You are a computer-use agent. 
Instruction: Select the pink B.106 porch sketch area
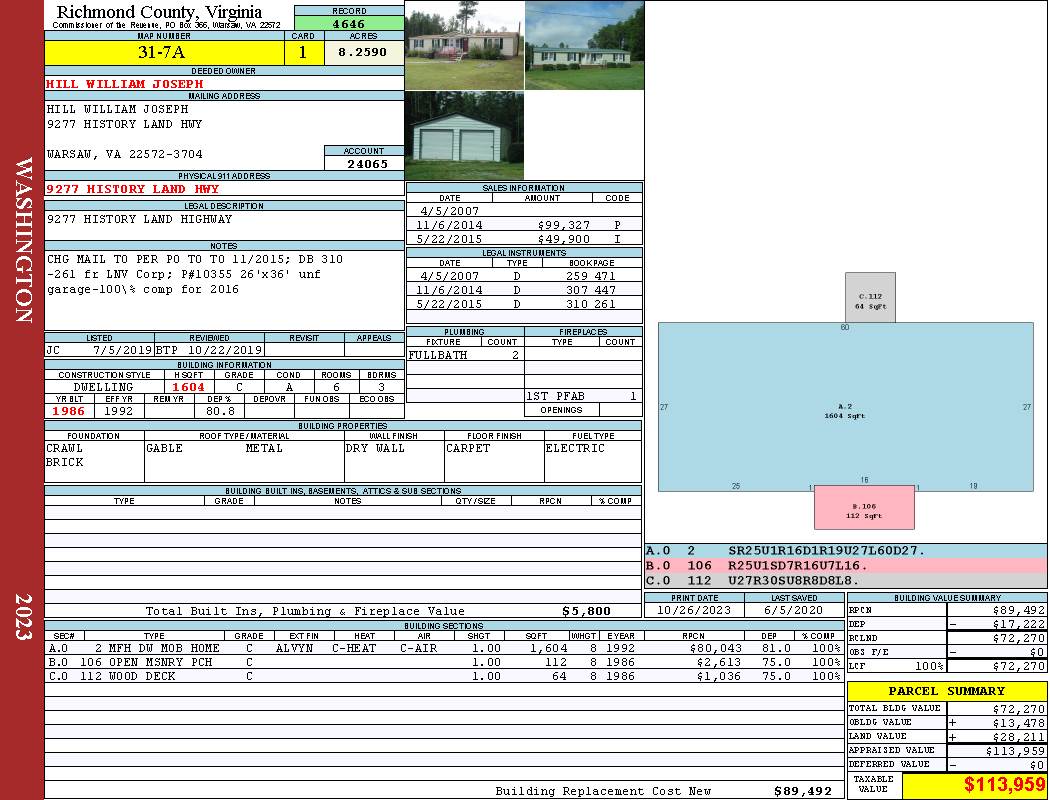(864, 507)
